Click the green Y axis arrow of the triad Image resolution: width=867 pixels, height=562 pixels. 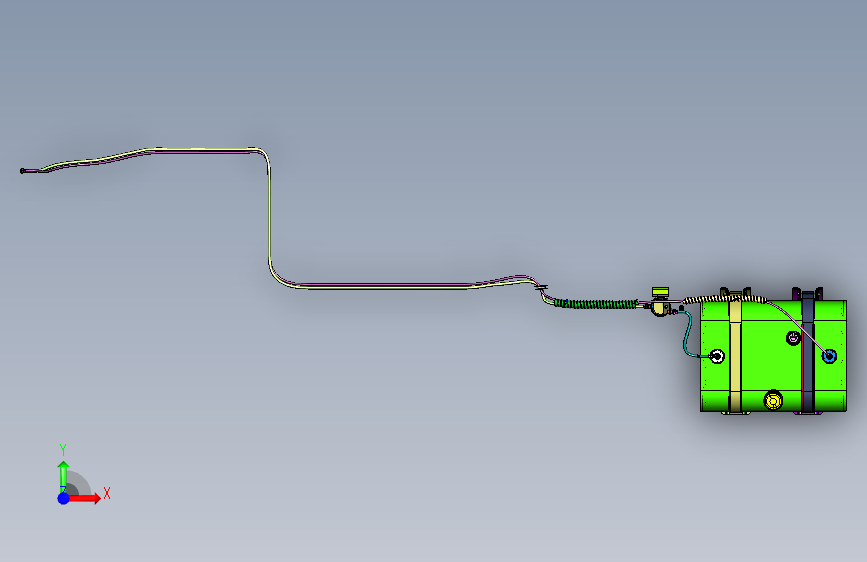[x=63, y=476]
